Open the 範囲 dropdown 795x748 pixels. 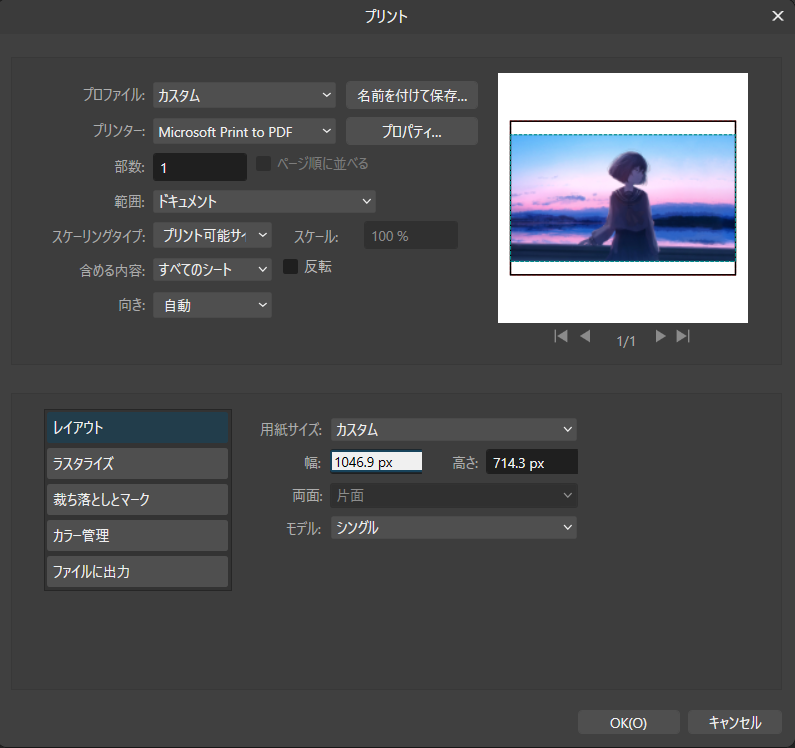pyautogui.click(x=264, y=202)
